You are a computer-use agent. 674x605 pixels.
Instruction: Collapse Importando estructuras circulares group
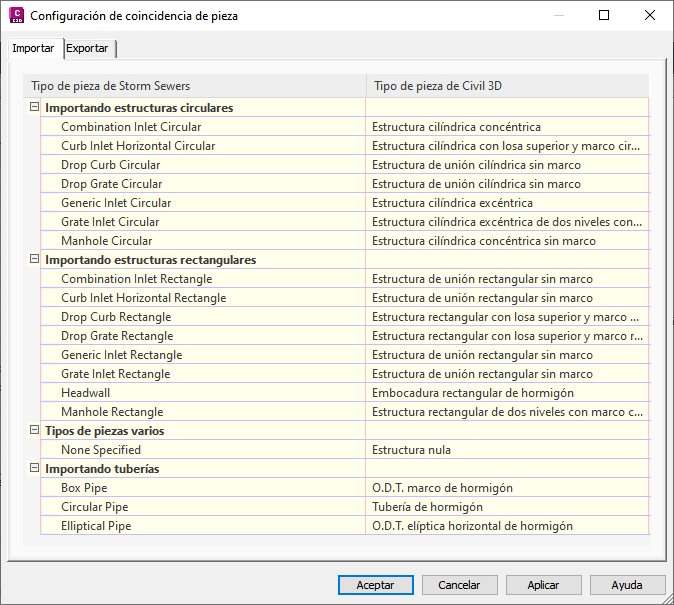[x=35, y=108]
